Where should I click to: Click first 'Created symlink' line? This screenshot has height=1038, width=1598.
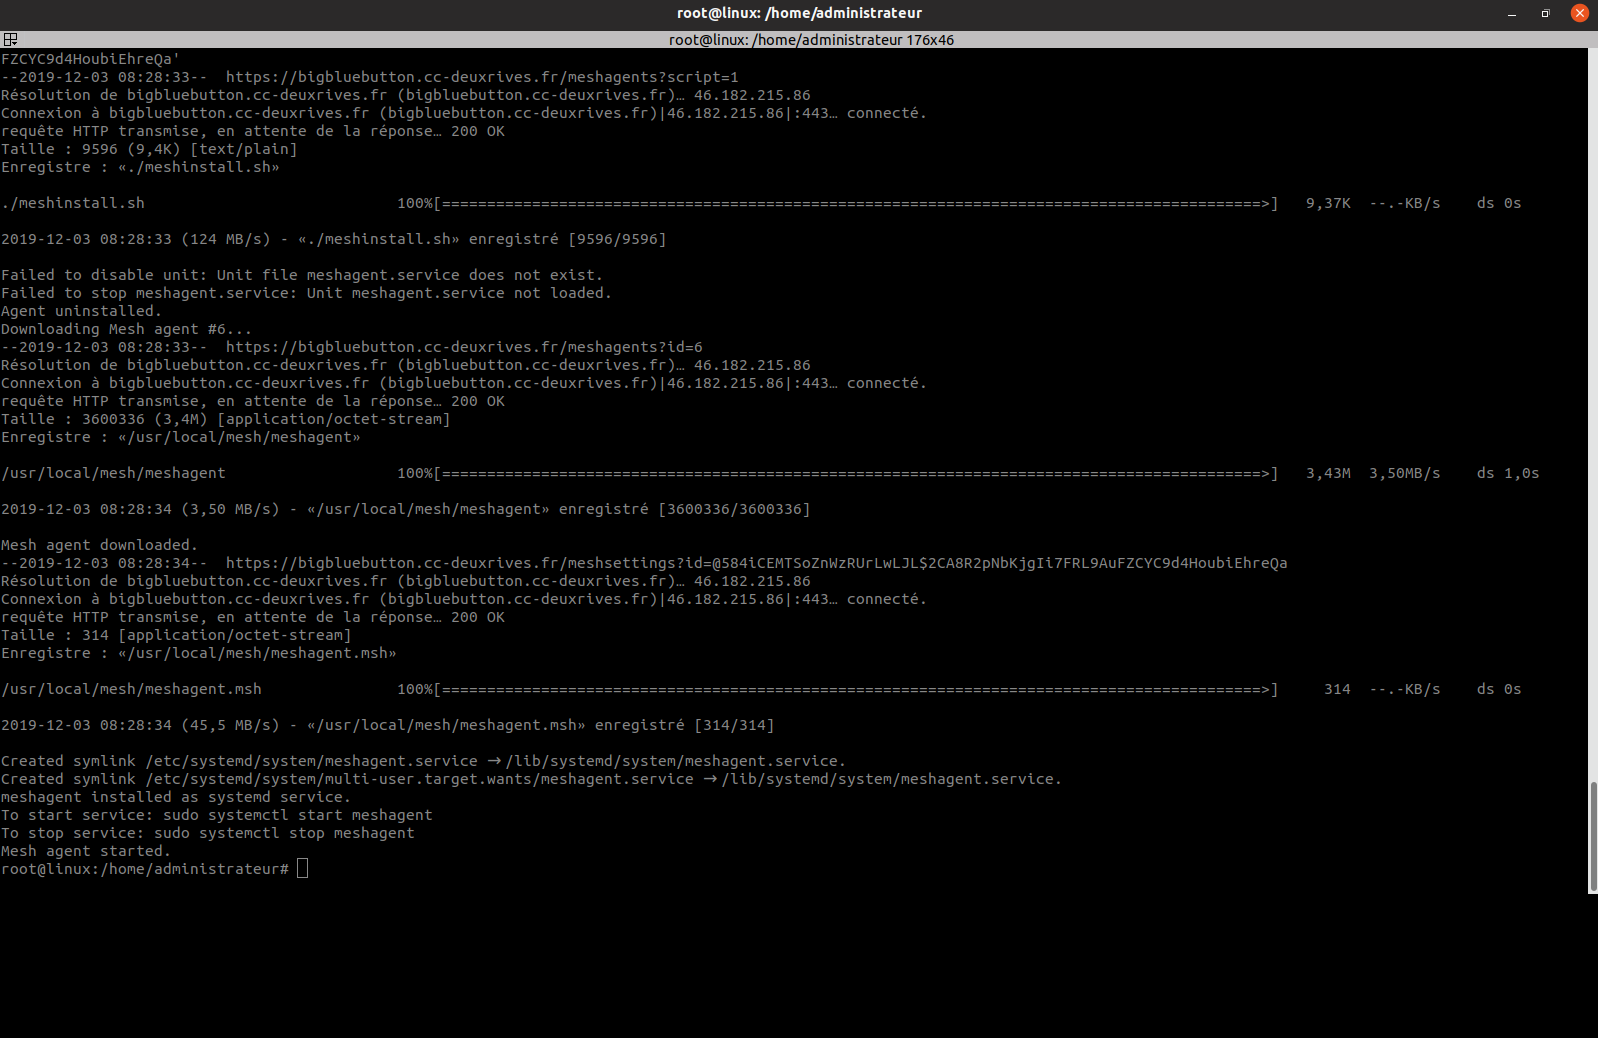point(423,761)
